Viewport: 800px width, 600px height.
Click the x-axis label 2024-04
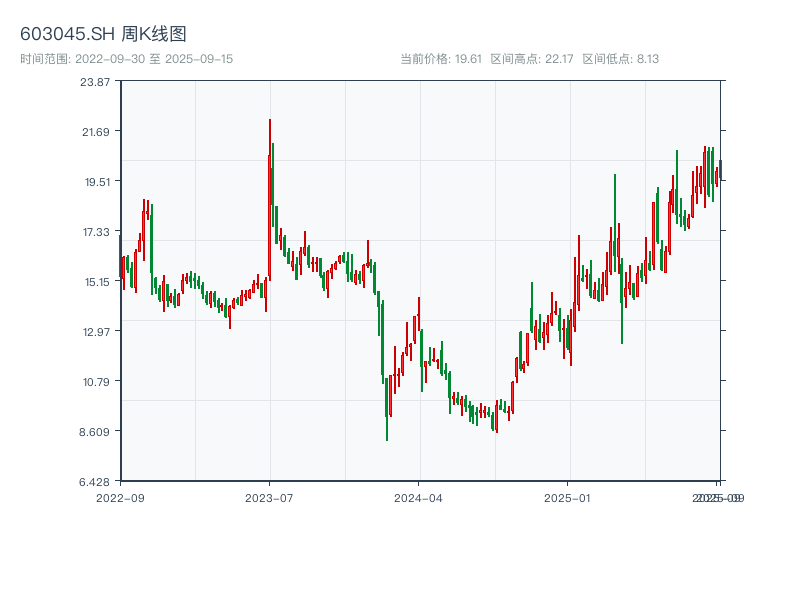(x=418, y=498)
